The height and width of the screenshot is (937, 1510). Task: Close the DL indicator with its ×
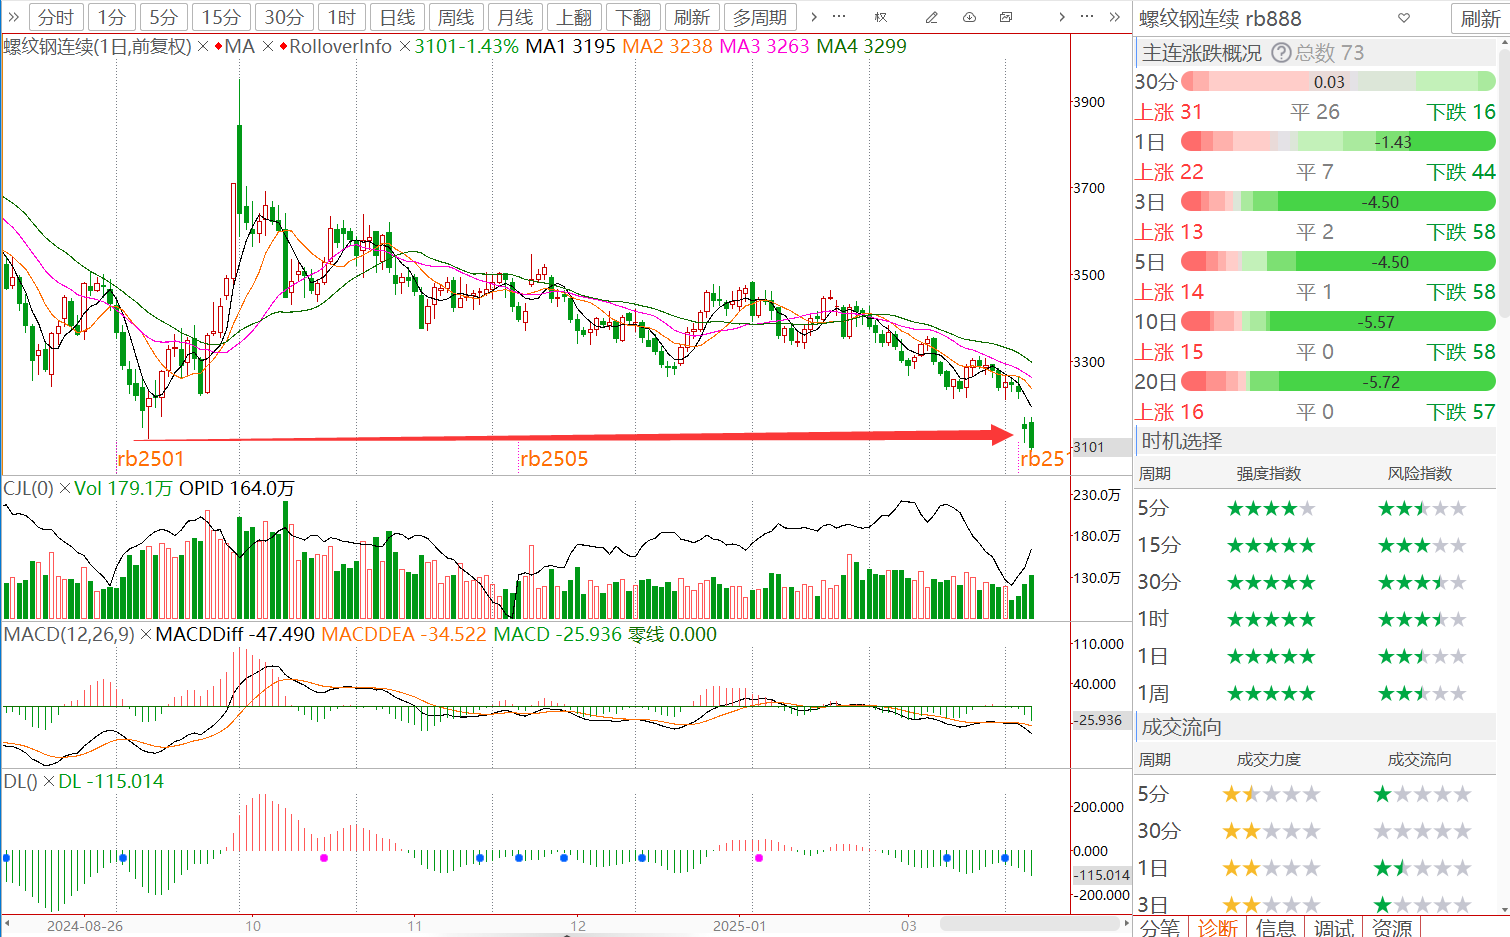(x=49, y=781)
